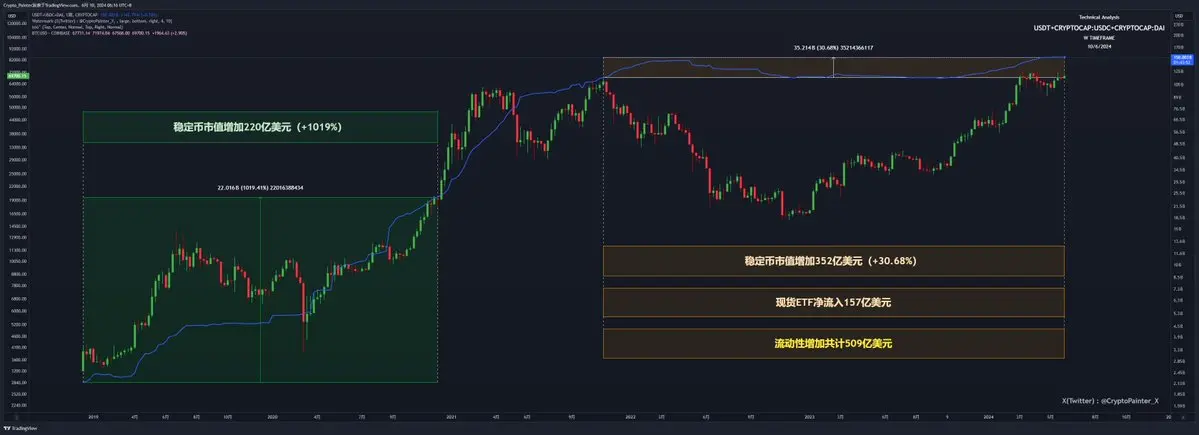Click the USDT+CRYPTOCAP:USDC+CRYPTOCAP:DAI chart title

1099,28
